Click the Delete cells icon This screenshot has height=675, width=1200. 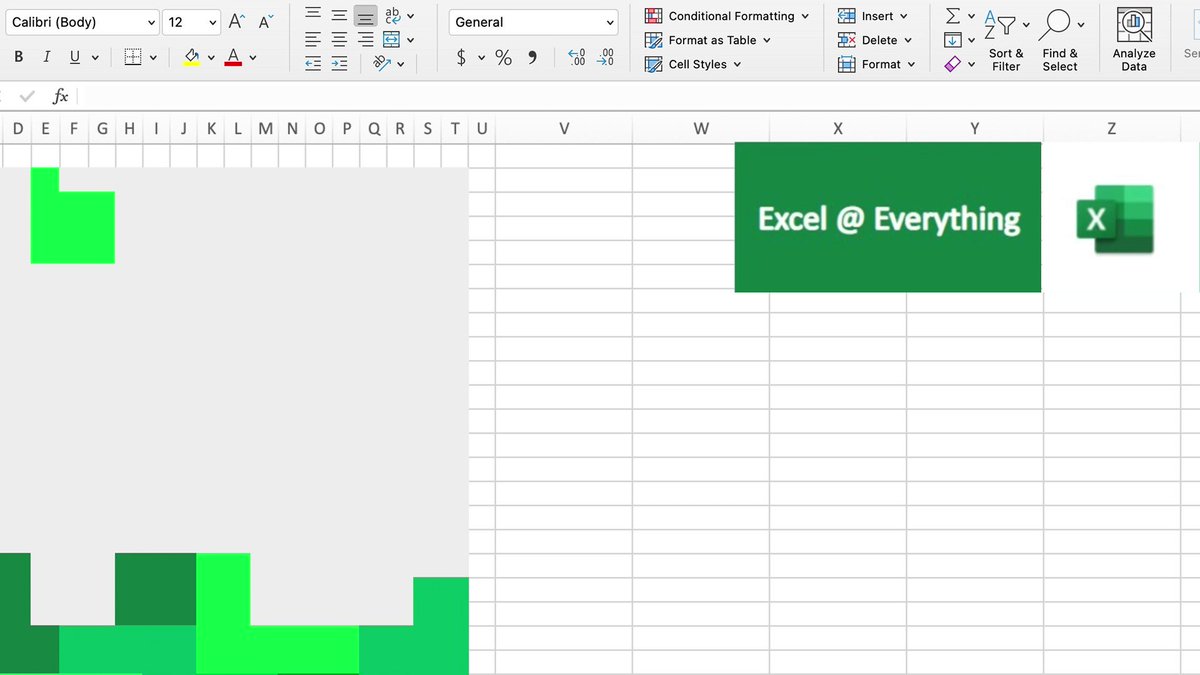846,40
